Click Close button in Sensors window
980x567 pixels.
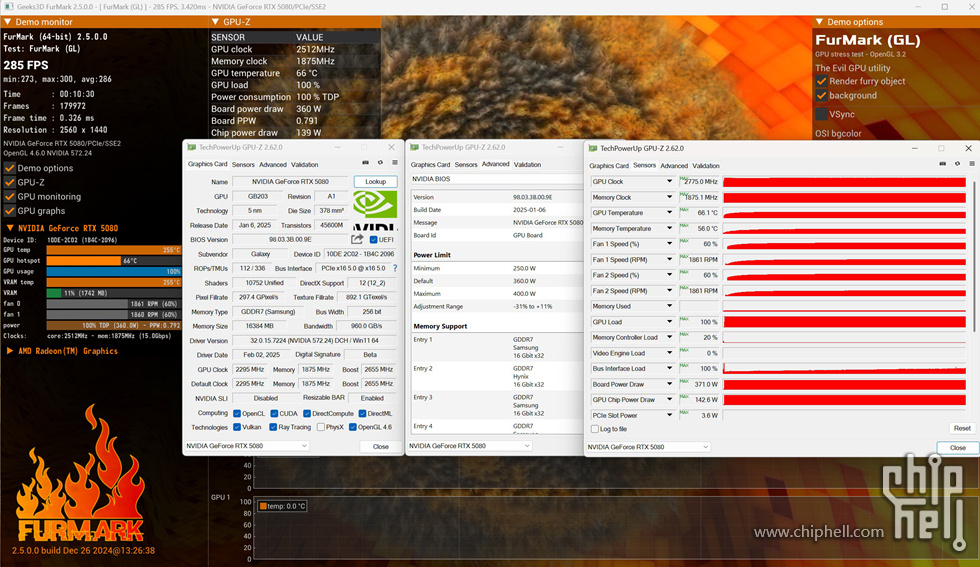958,448
